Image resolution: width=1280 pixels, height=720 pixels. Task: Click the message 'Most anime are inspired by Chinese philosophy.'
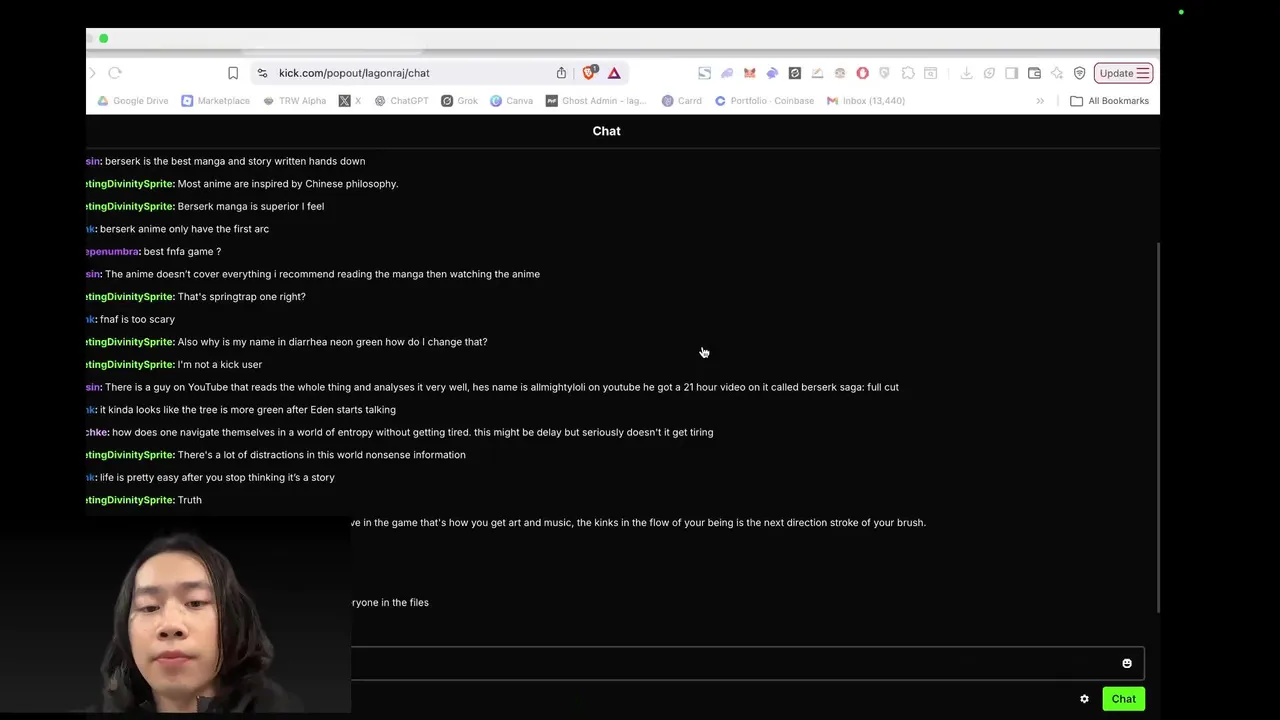pyautogui.click(x=288, y=184)
